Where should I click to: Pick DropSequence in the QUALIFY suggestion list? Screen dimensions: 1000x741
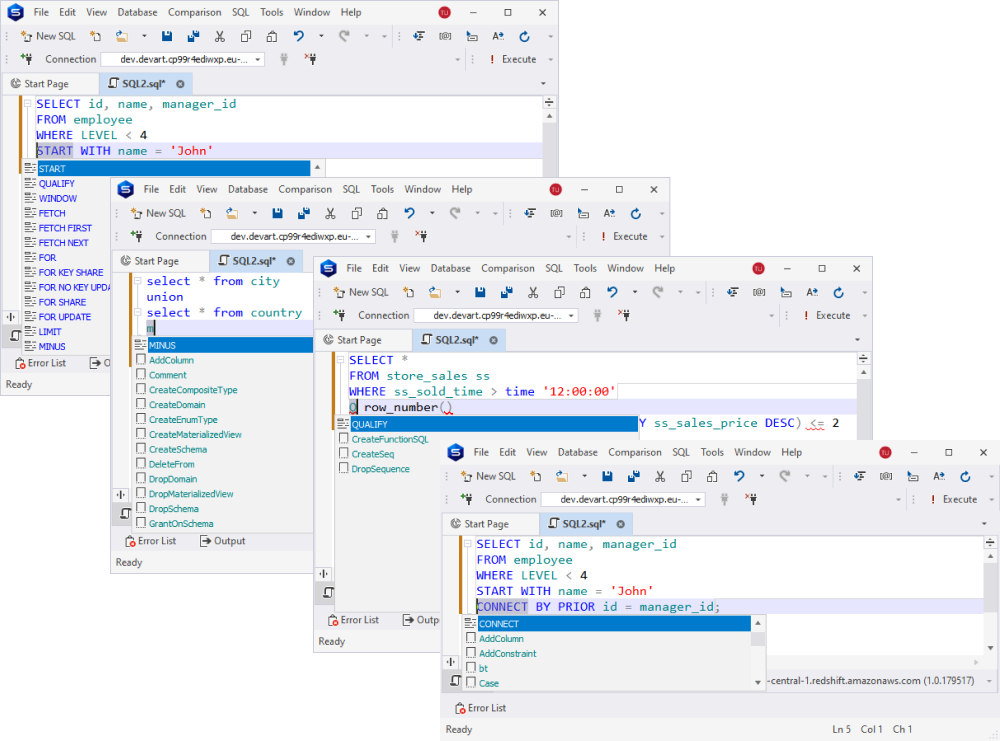tap(380, 469)
